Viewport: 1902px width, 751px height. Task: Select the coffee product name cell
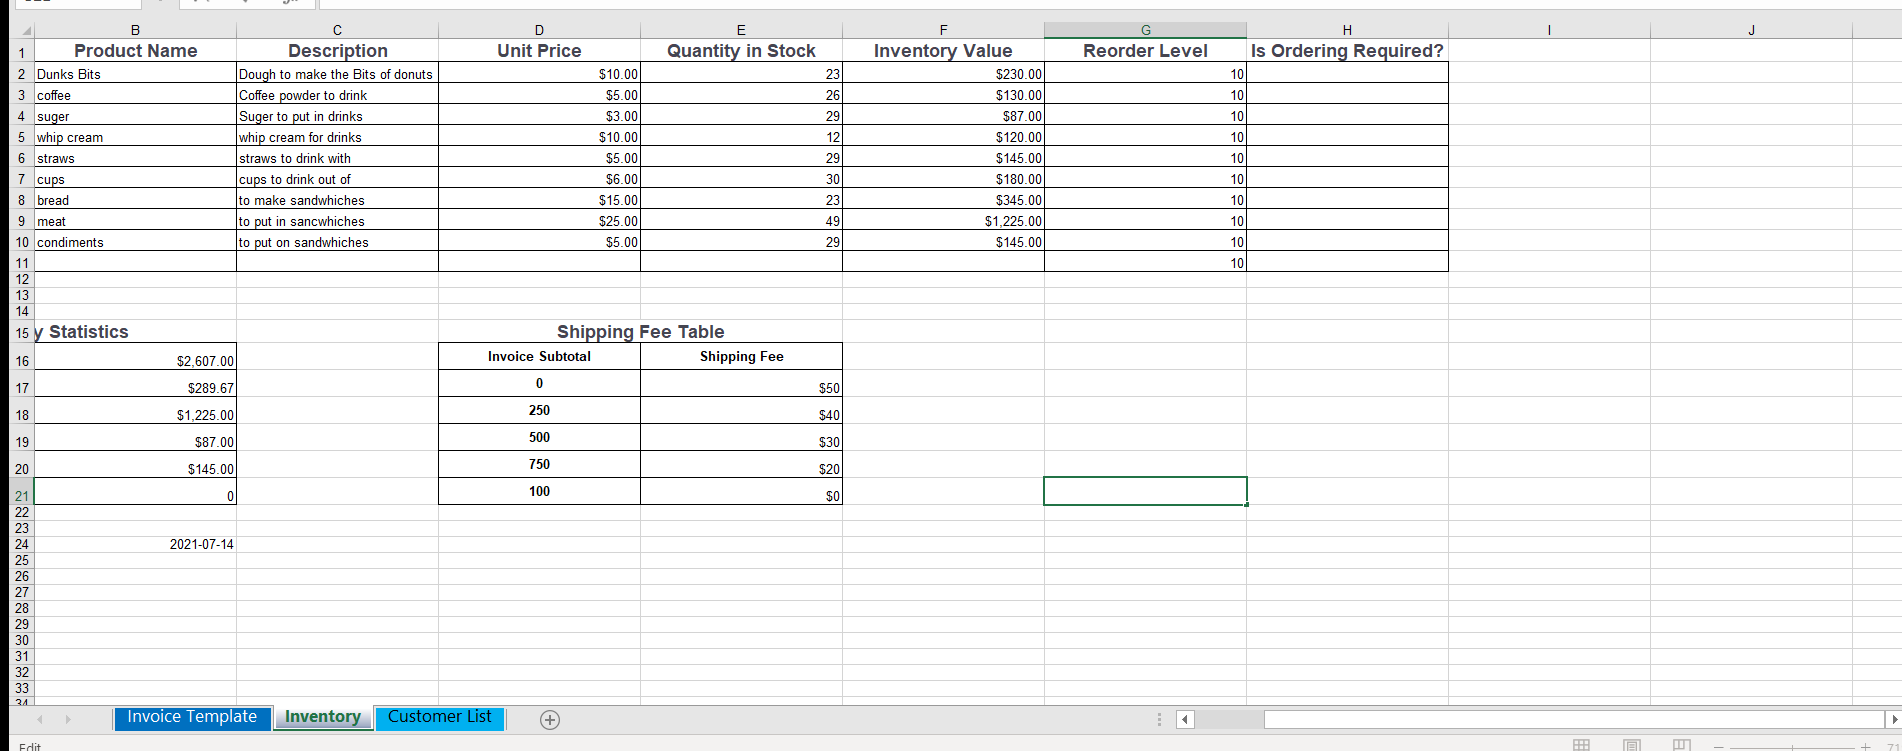136,95
